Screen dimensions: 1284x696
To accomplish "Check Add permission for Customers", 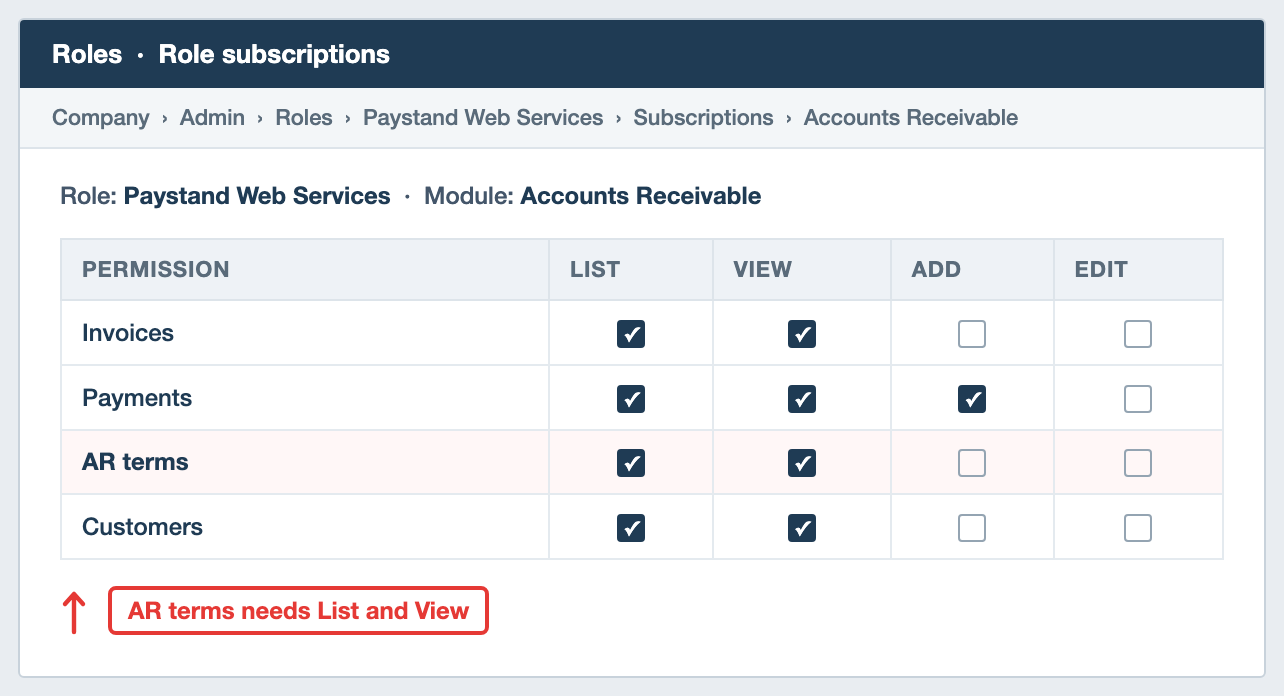I will click(x=972, y=528).
